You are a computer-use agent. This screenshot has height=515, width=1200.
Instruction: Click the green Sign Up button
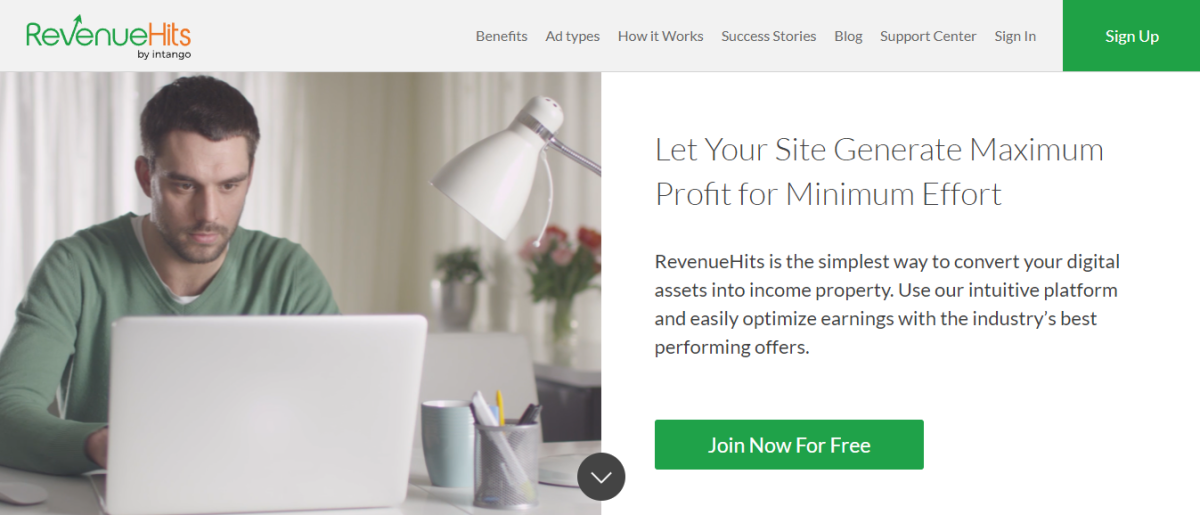point(1131,36)
